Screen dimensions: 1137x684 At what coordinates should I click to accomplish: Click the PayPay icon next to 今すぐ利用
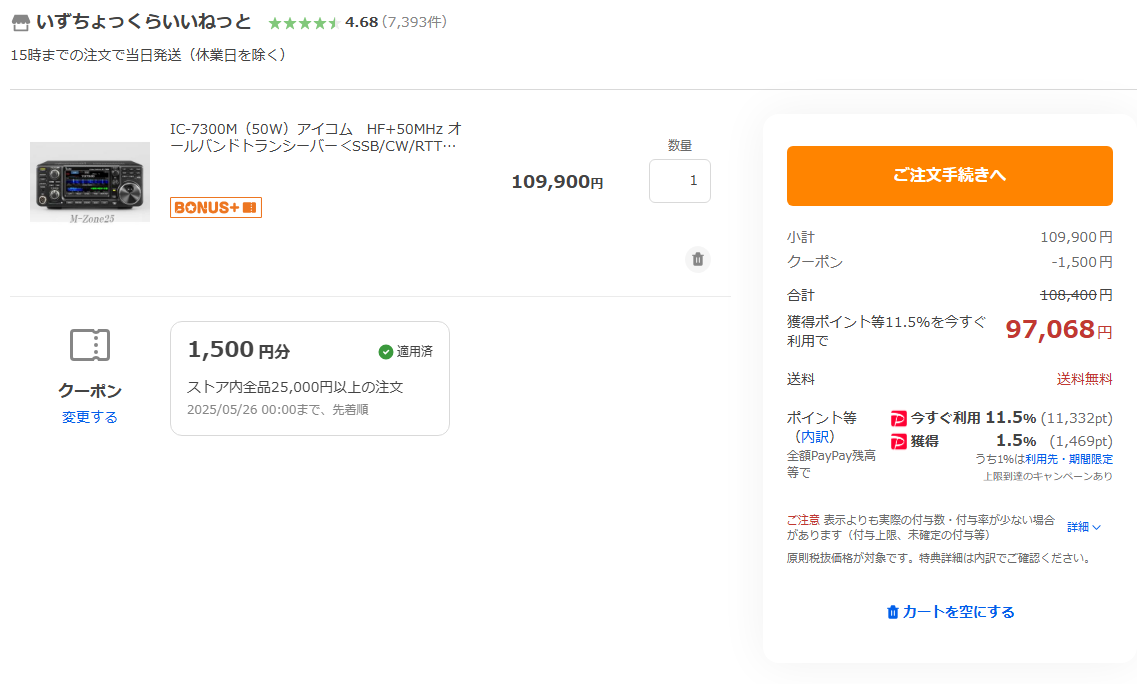click(898, 419)
